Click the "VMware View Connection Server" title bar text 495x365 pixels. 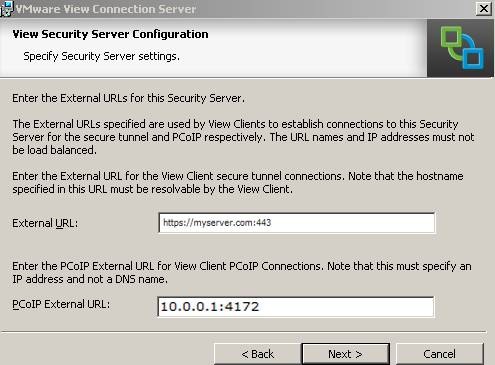[106, 9]
